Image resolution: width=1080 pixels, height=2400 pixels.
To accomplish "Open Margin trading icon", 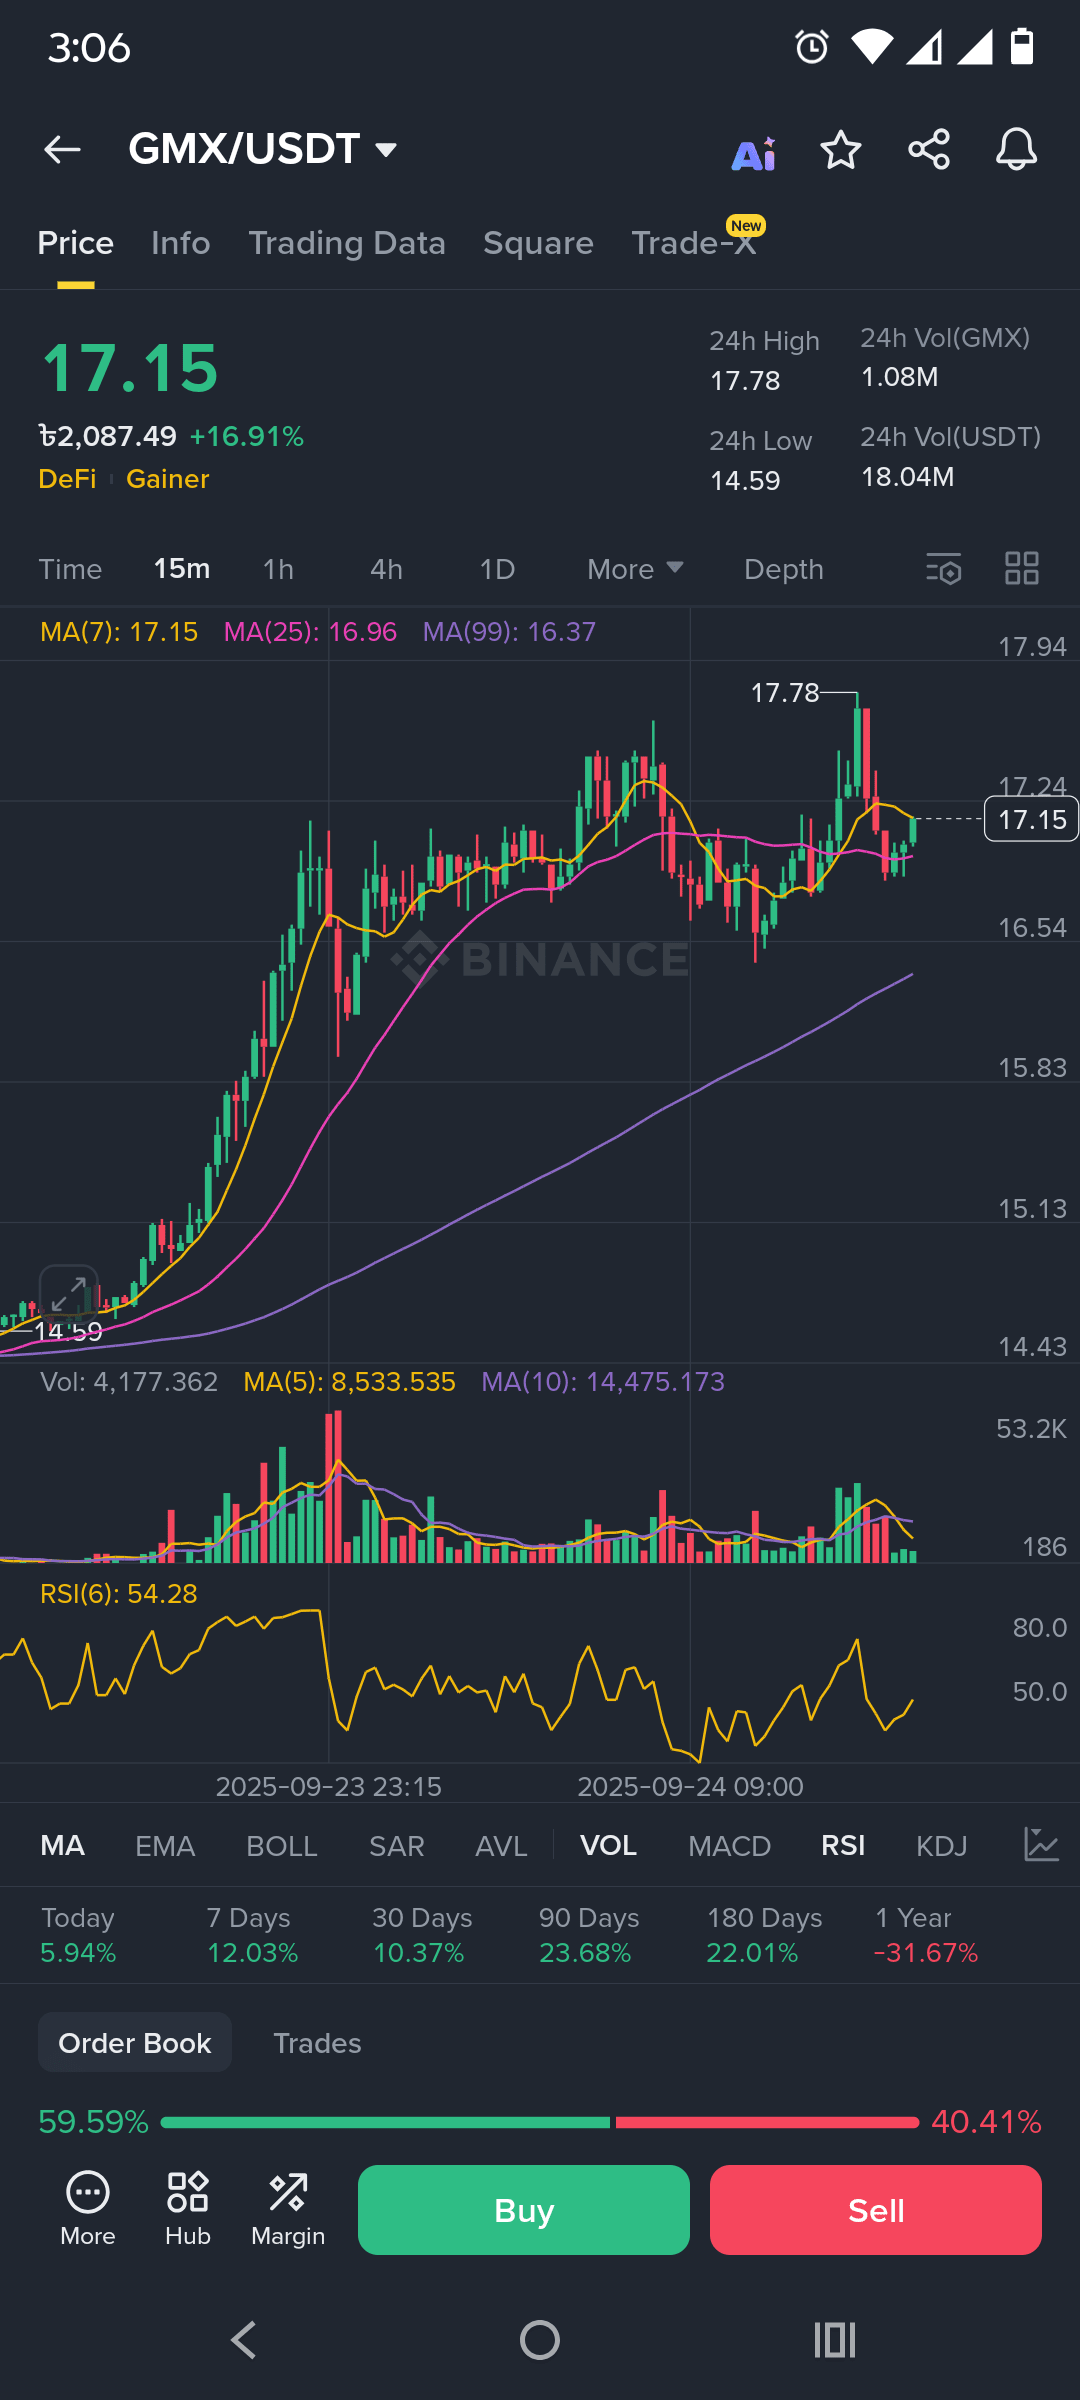I will click(288, 2210).
